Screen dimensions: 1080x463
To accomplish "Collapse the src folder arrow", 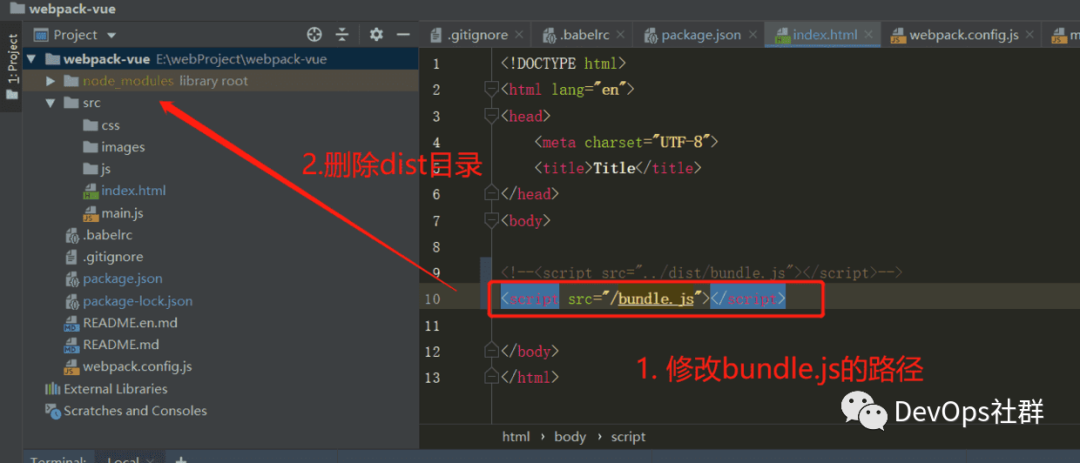I will point(50,103).
